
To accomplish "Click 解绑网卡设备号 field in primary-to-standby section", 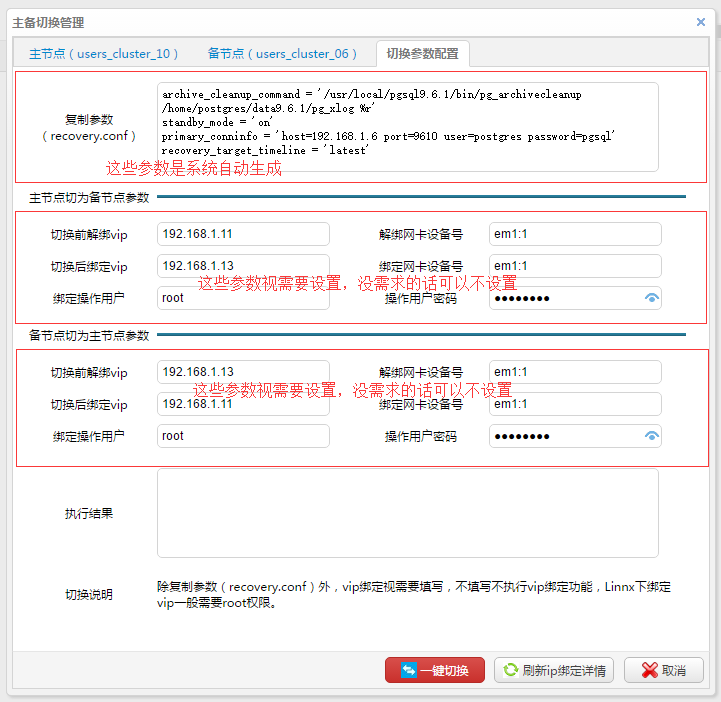I will point(575,234).
